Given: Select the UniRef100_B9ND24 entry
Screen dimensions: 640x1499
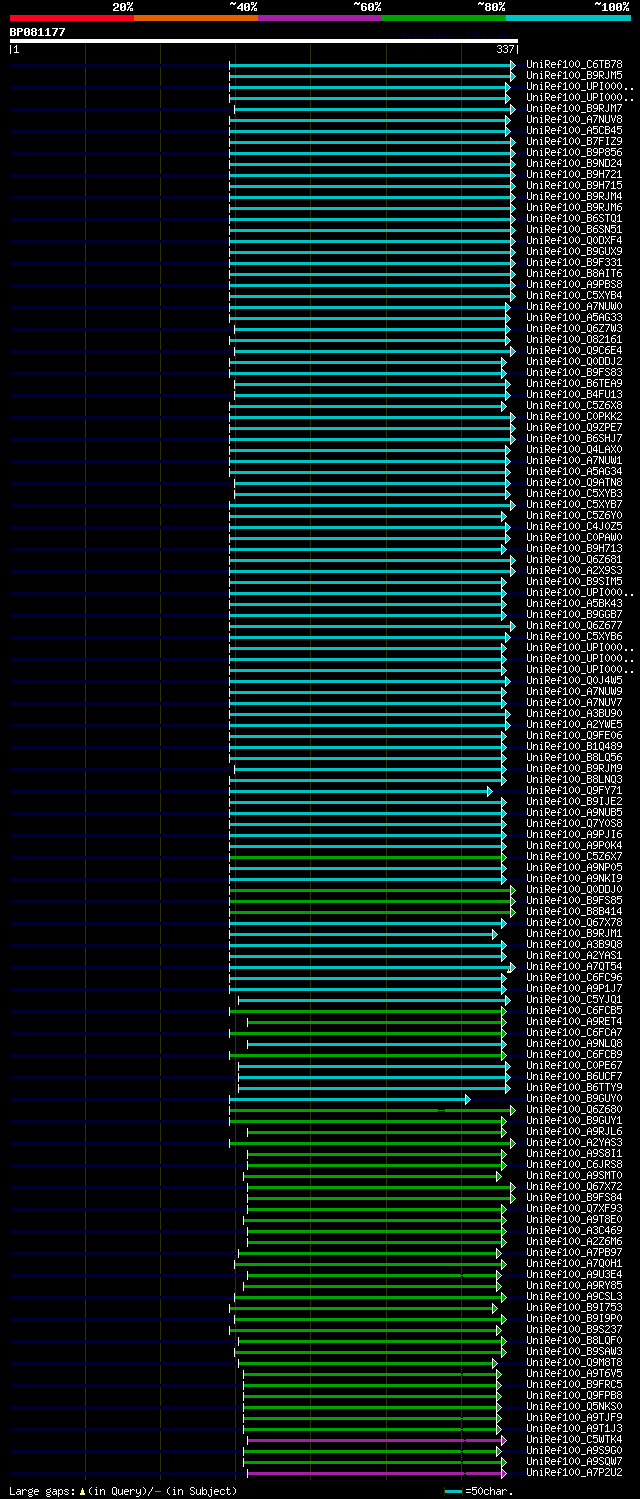Looking at the screenshot, I should pos(574,163).
